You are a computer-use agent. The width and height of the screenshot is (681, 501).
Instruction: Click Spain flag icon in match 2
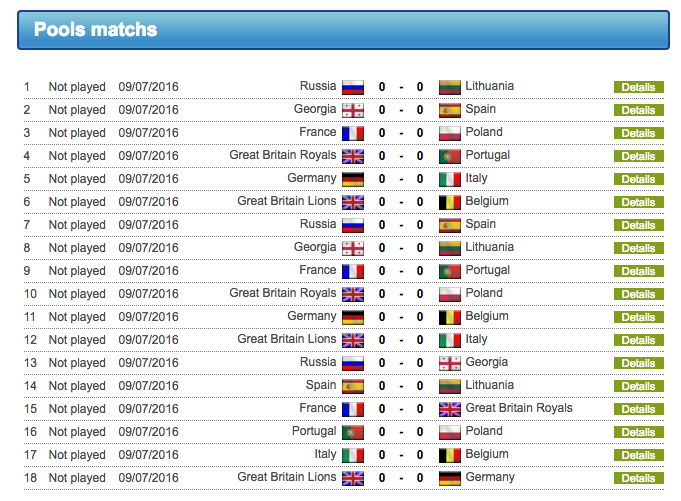click(x=450, y=110)
